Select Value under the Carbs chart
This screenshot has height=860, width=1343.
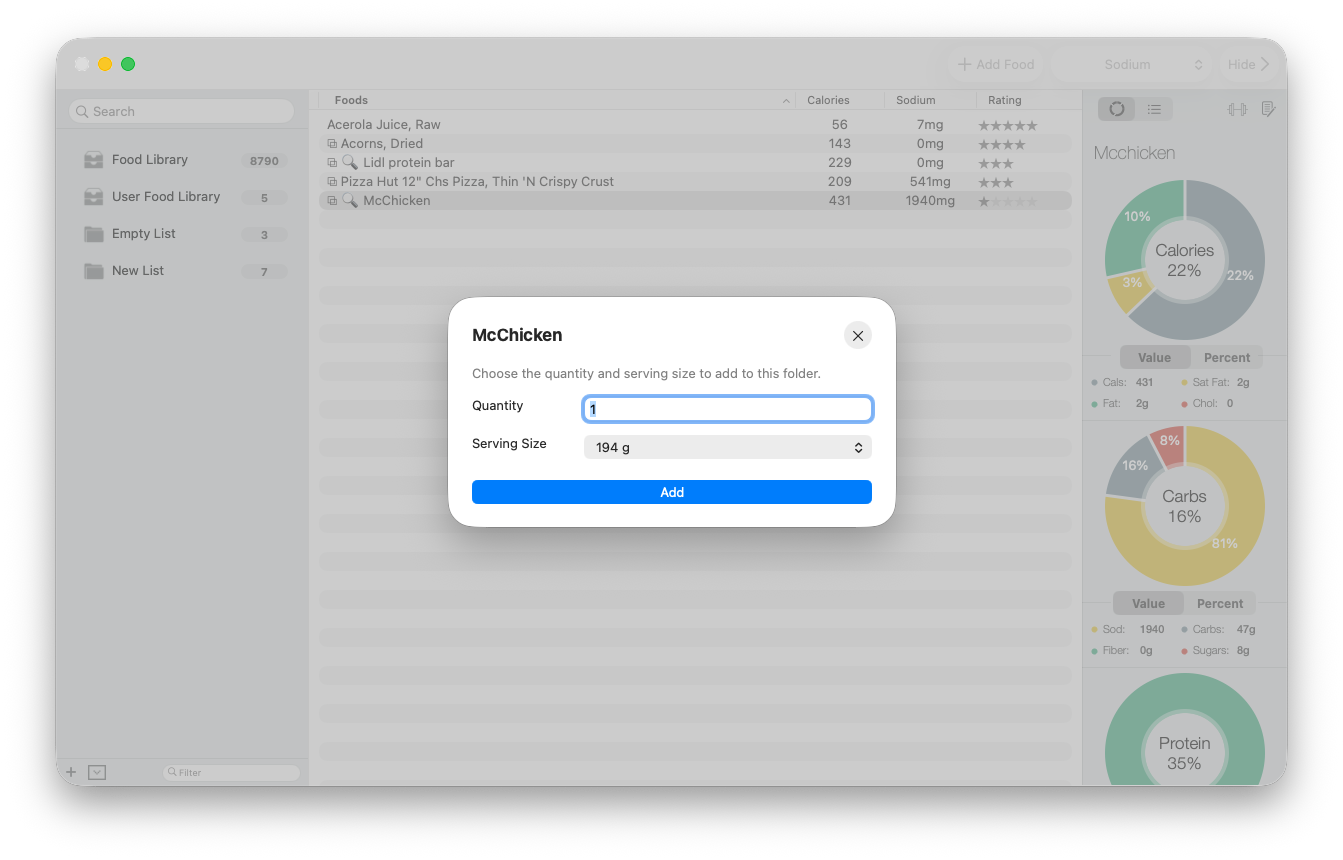click(1148, 604)
